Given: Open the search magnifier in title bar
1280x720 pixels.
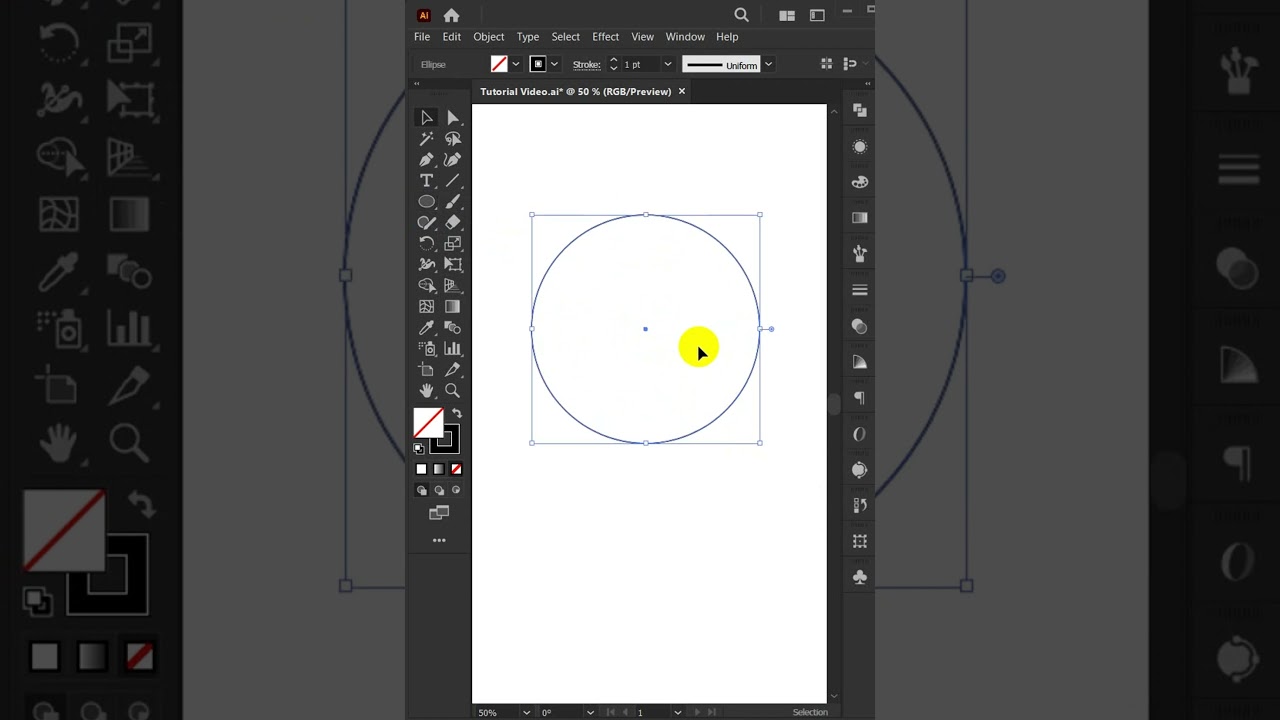Looking at the screenshot, I should pyautogui.click(x=742, y=15).
